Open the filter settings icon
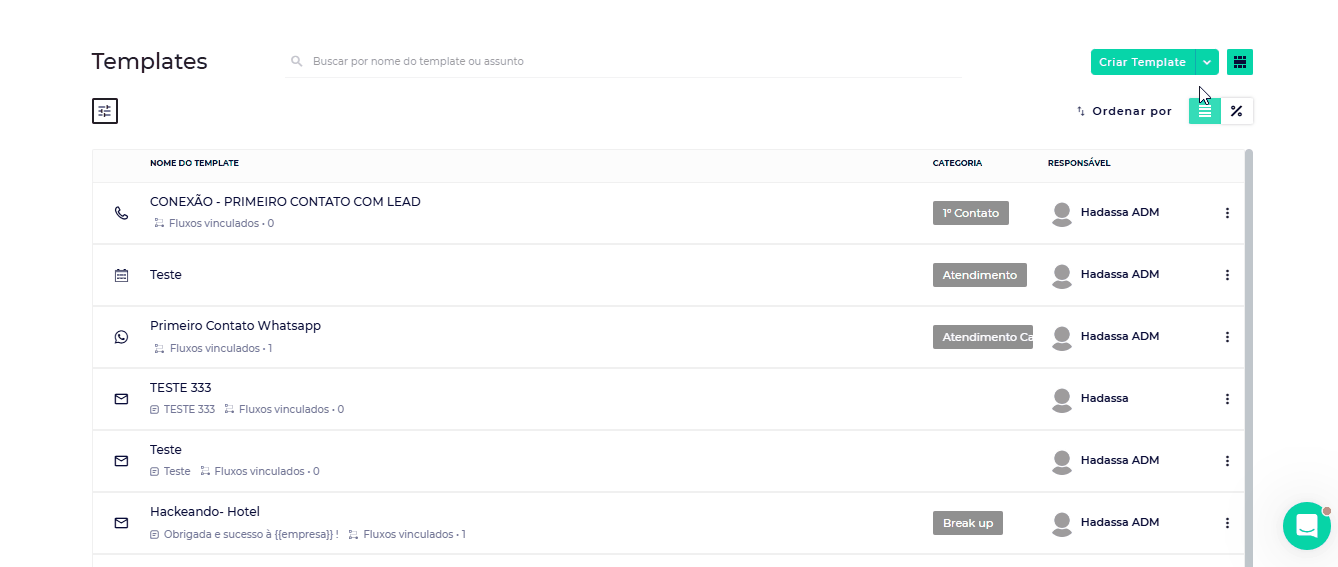Viewport: 1338px width, 567px height. [x=105, y=111]
